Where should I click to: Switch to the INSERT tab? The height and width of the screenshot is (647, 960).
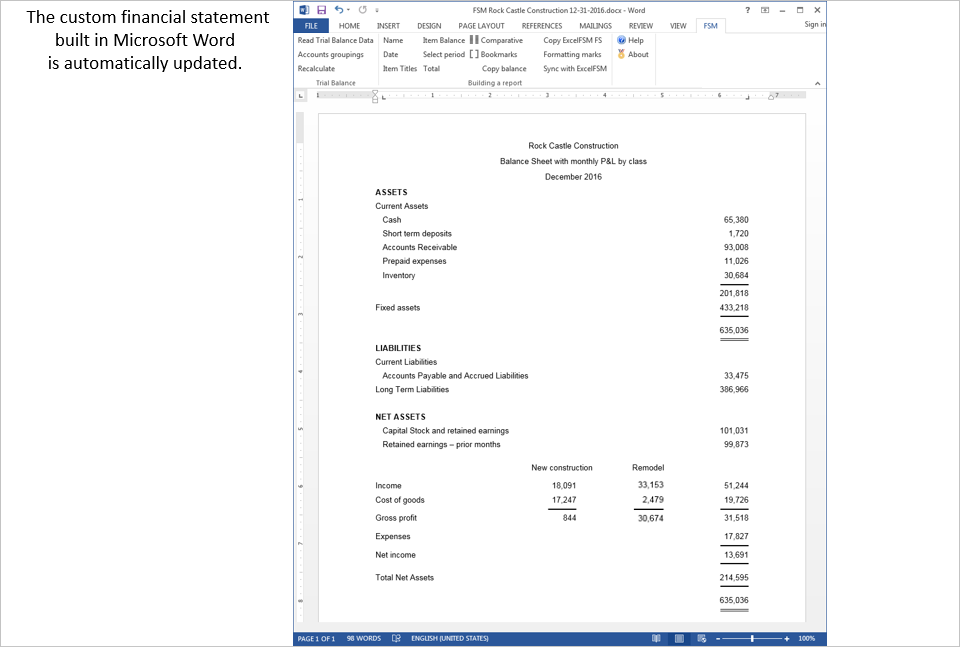[x=388, y=26]
